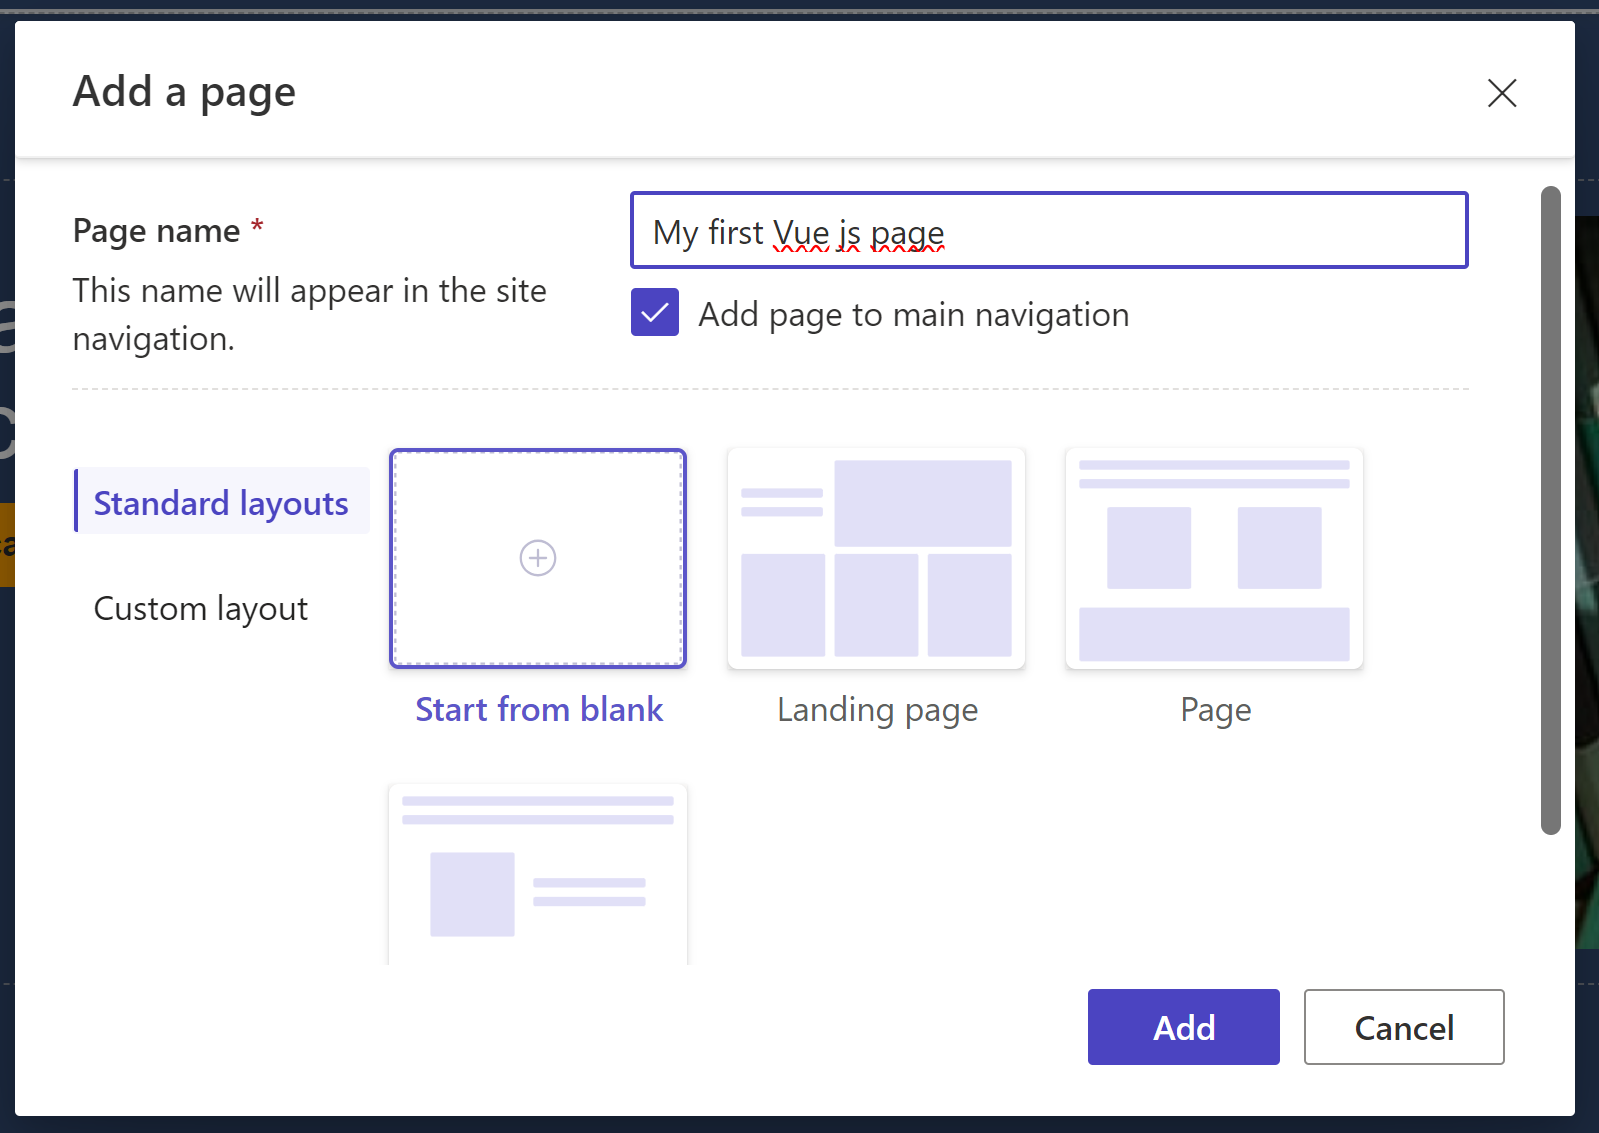Pick the Page layout template
This screenshot has width=1599, height=1133.
[1213, 558]
